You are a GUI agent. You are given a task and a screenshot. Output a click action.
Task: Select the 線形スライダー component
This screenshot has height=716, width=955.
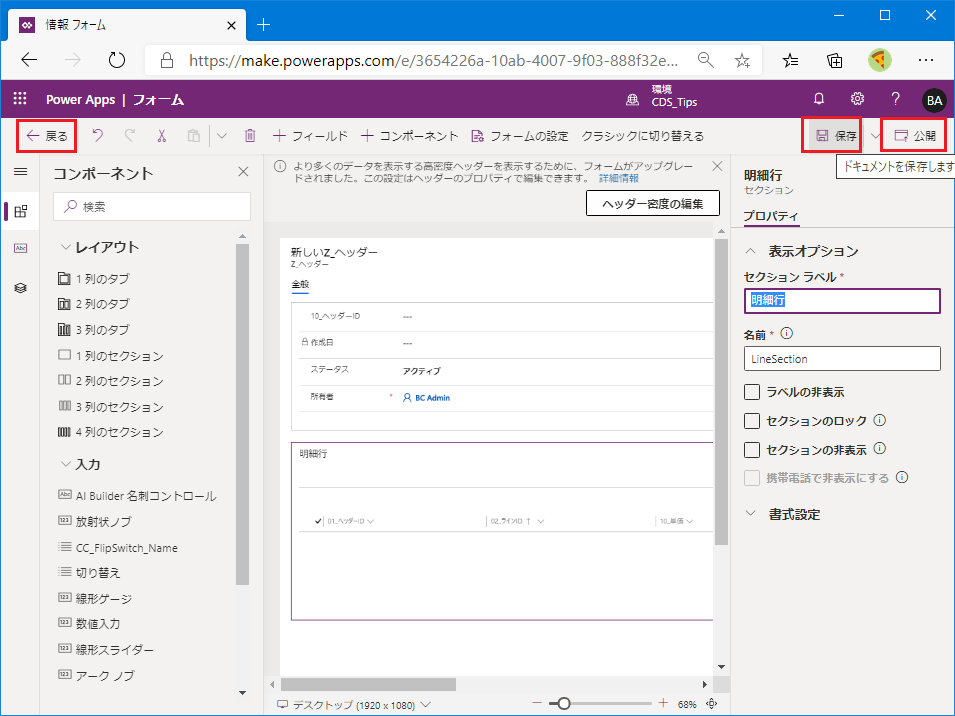tap(106, 649)
